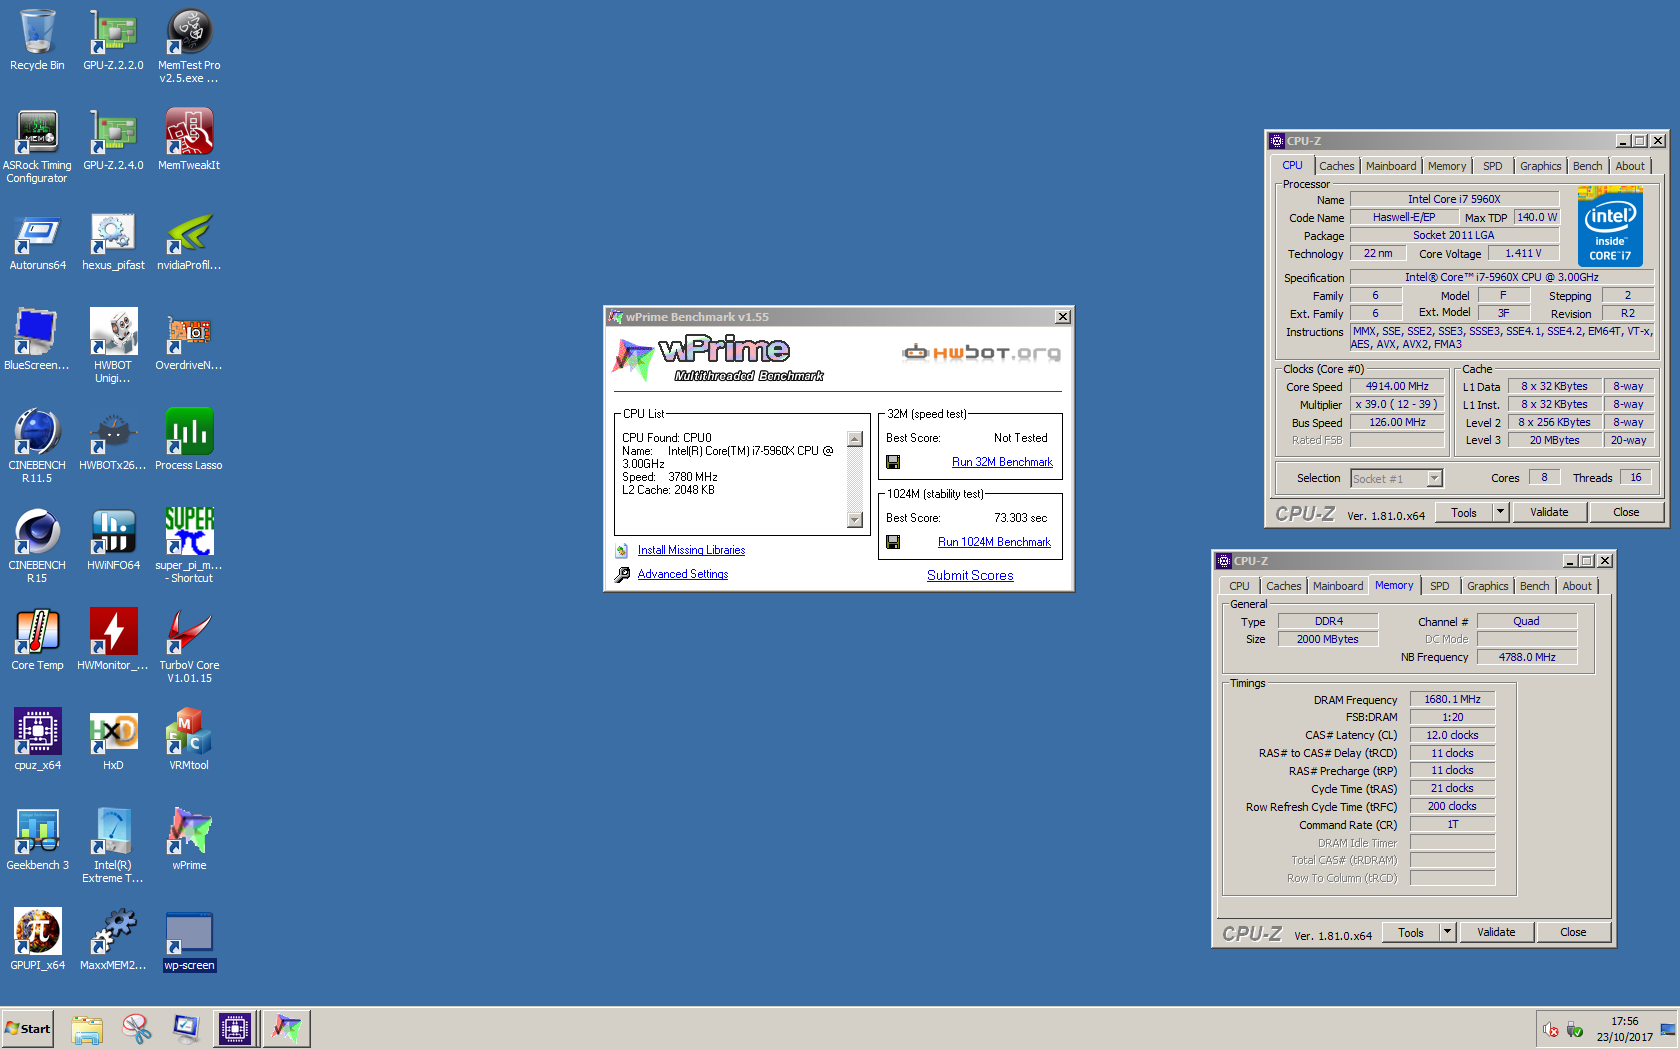Click Validate in upper CPU-Z window

1549,512
